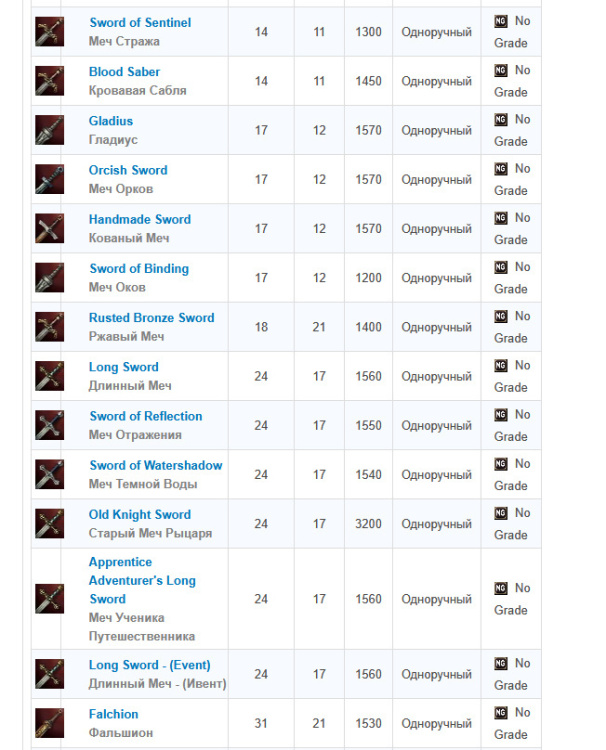
Task: Click the Blood Saber weapon icon
Action: pos(49,81)
